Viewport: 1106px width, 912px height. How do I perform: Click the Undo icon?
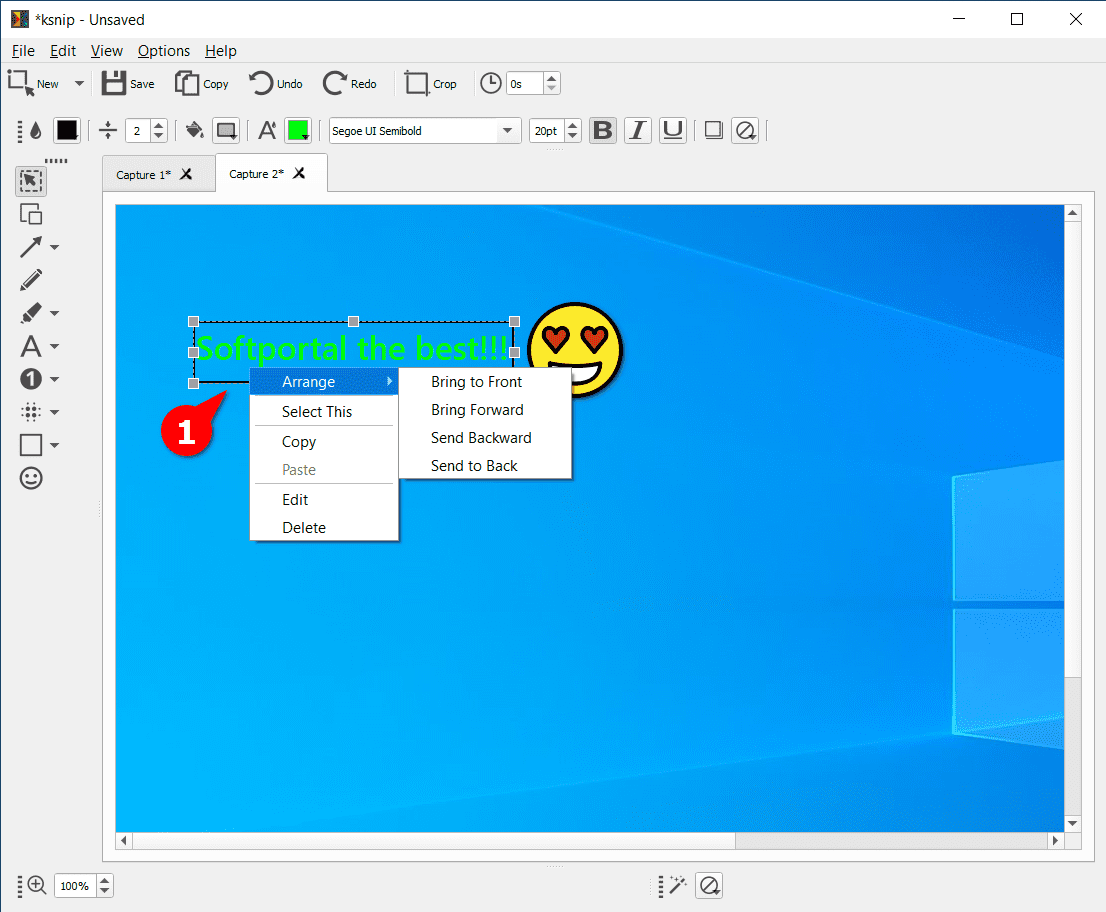click(261, 83)
